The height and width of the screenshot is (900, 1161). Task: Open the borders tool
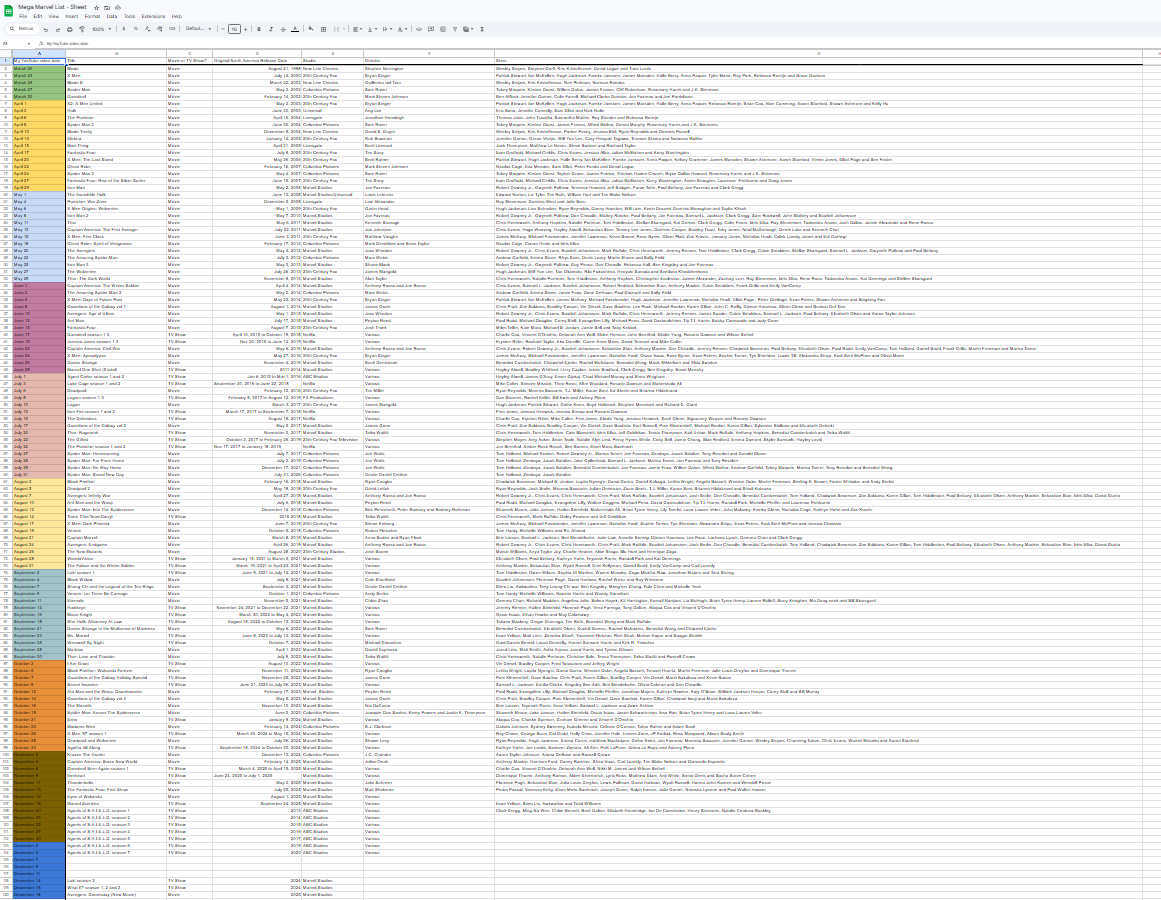324,29
